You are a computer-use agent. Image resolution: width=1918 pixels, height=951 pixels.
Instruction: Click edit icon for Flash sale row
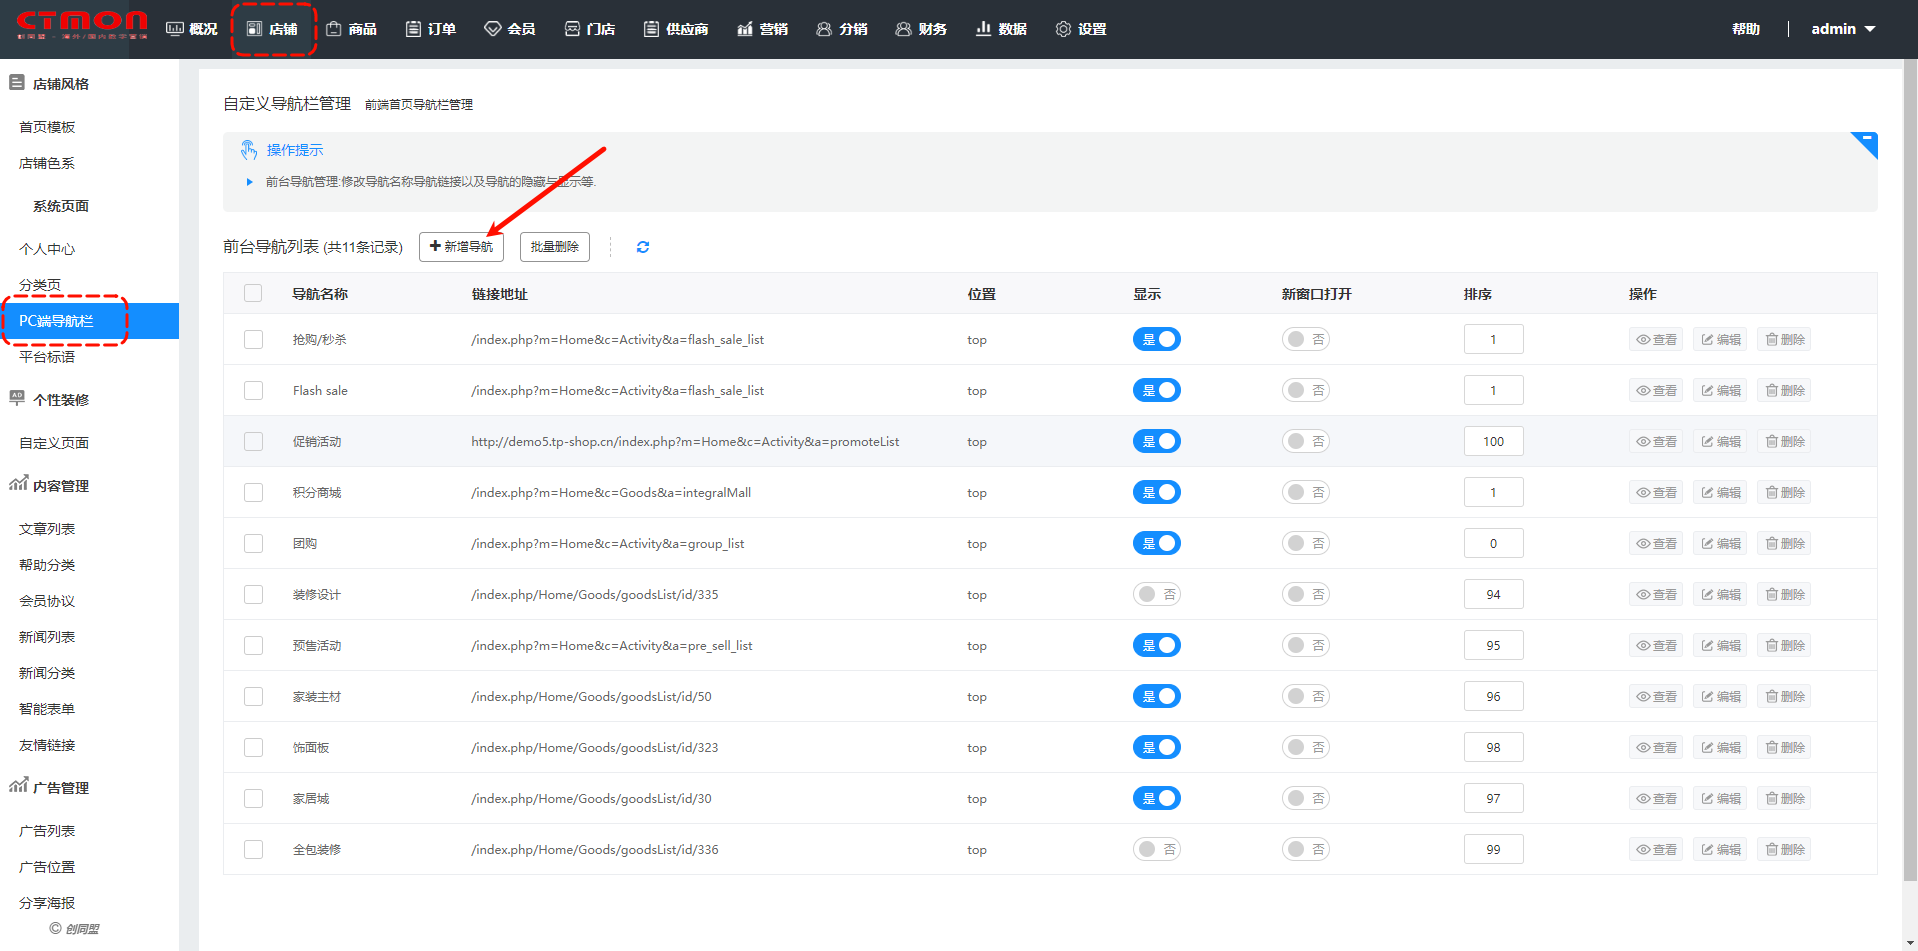click(1720, 391)
